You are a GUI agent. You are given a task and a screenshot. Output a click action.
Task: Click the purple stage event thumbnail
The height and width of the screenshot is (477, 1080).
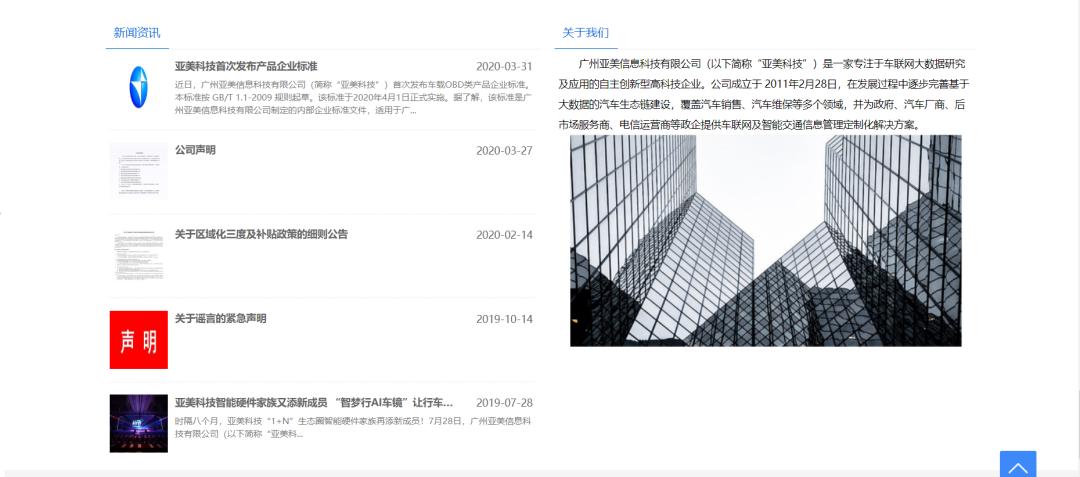tap(138, 423)
